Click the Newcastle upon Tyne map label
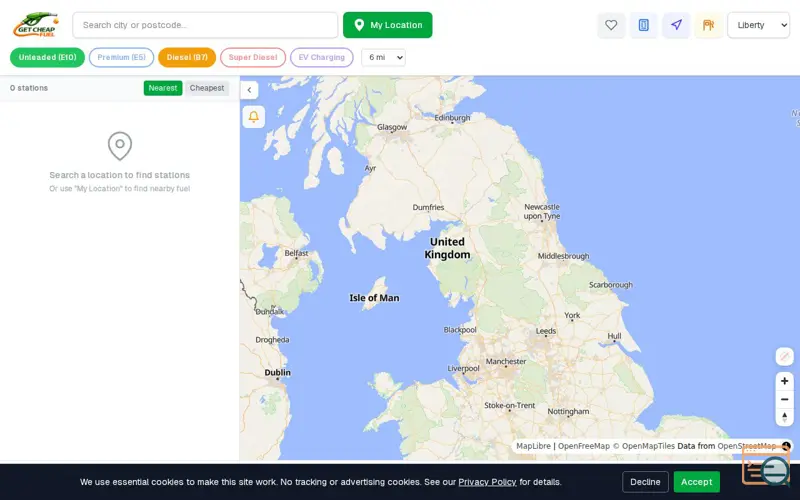 (542, 211)
